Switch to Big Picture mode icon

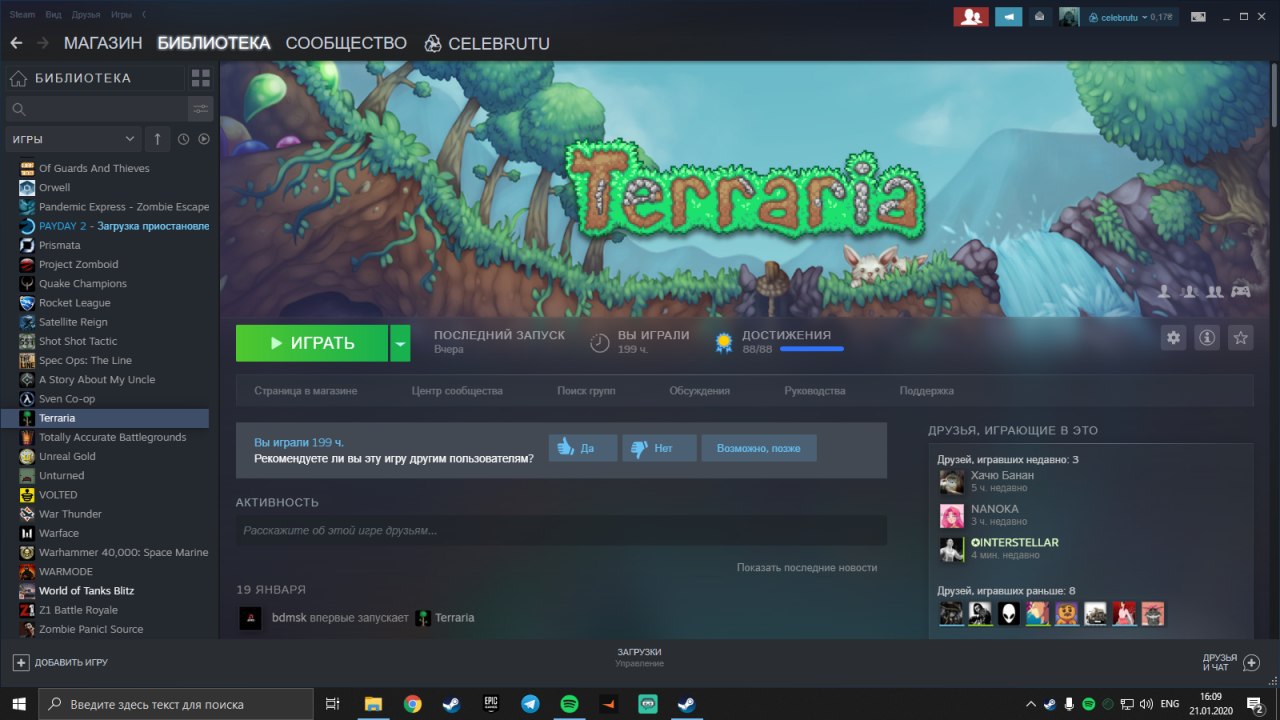point(1197,16)
